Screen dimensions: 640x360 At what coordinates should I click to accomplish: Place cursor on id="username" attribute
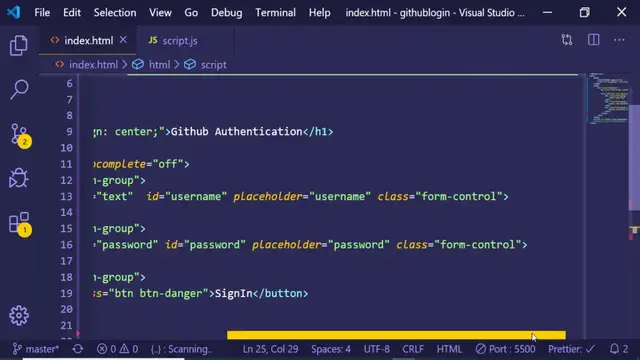click(x=186, y=196)
